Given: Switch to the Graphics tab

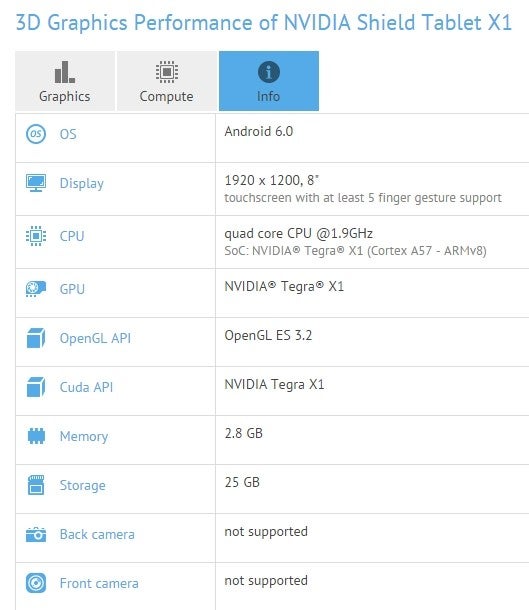Looking at the screenshot, I should tap(65, 81).
